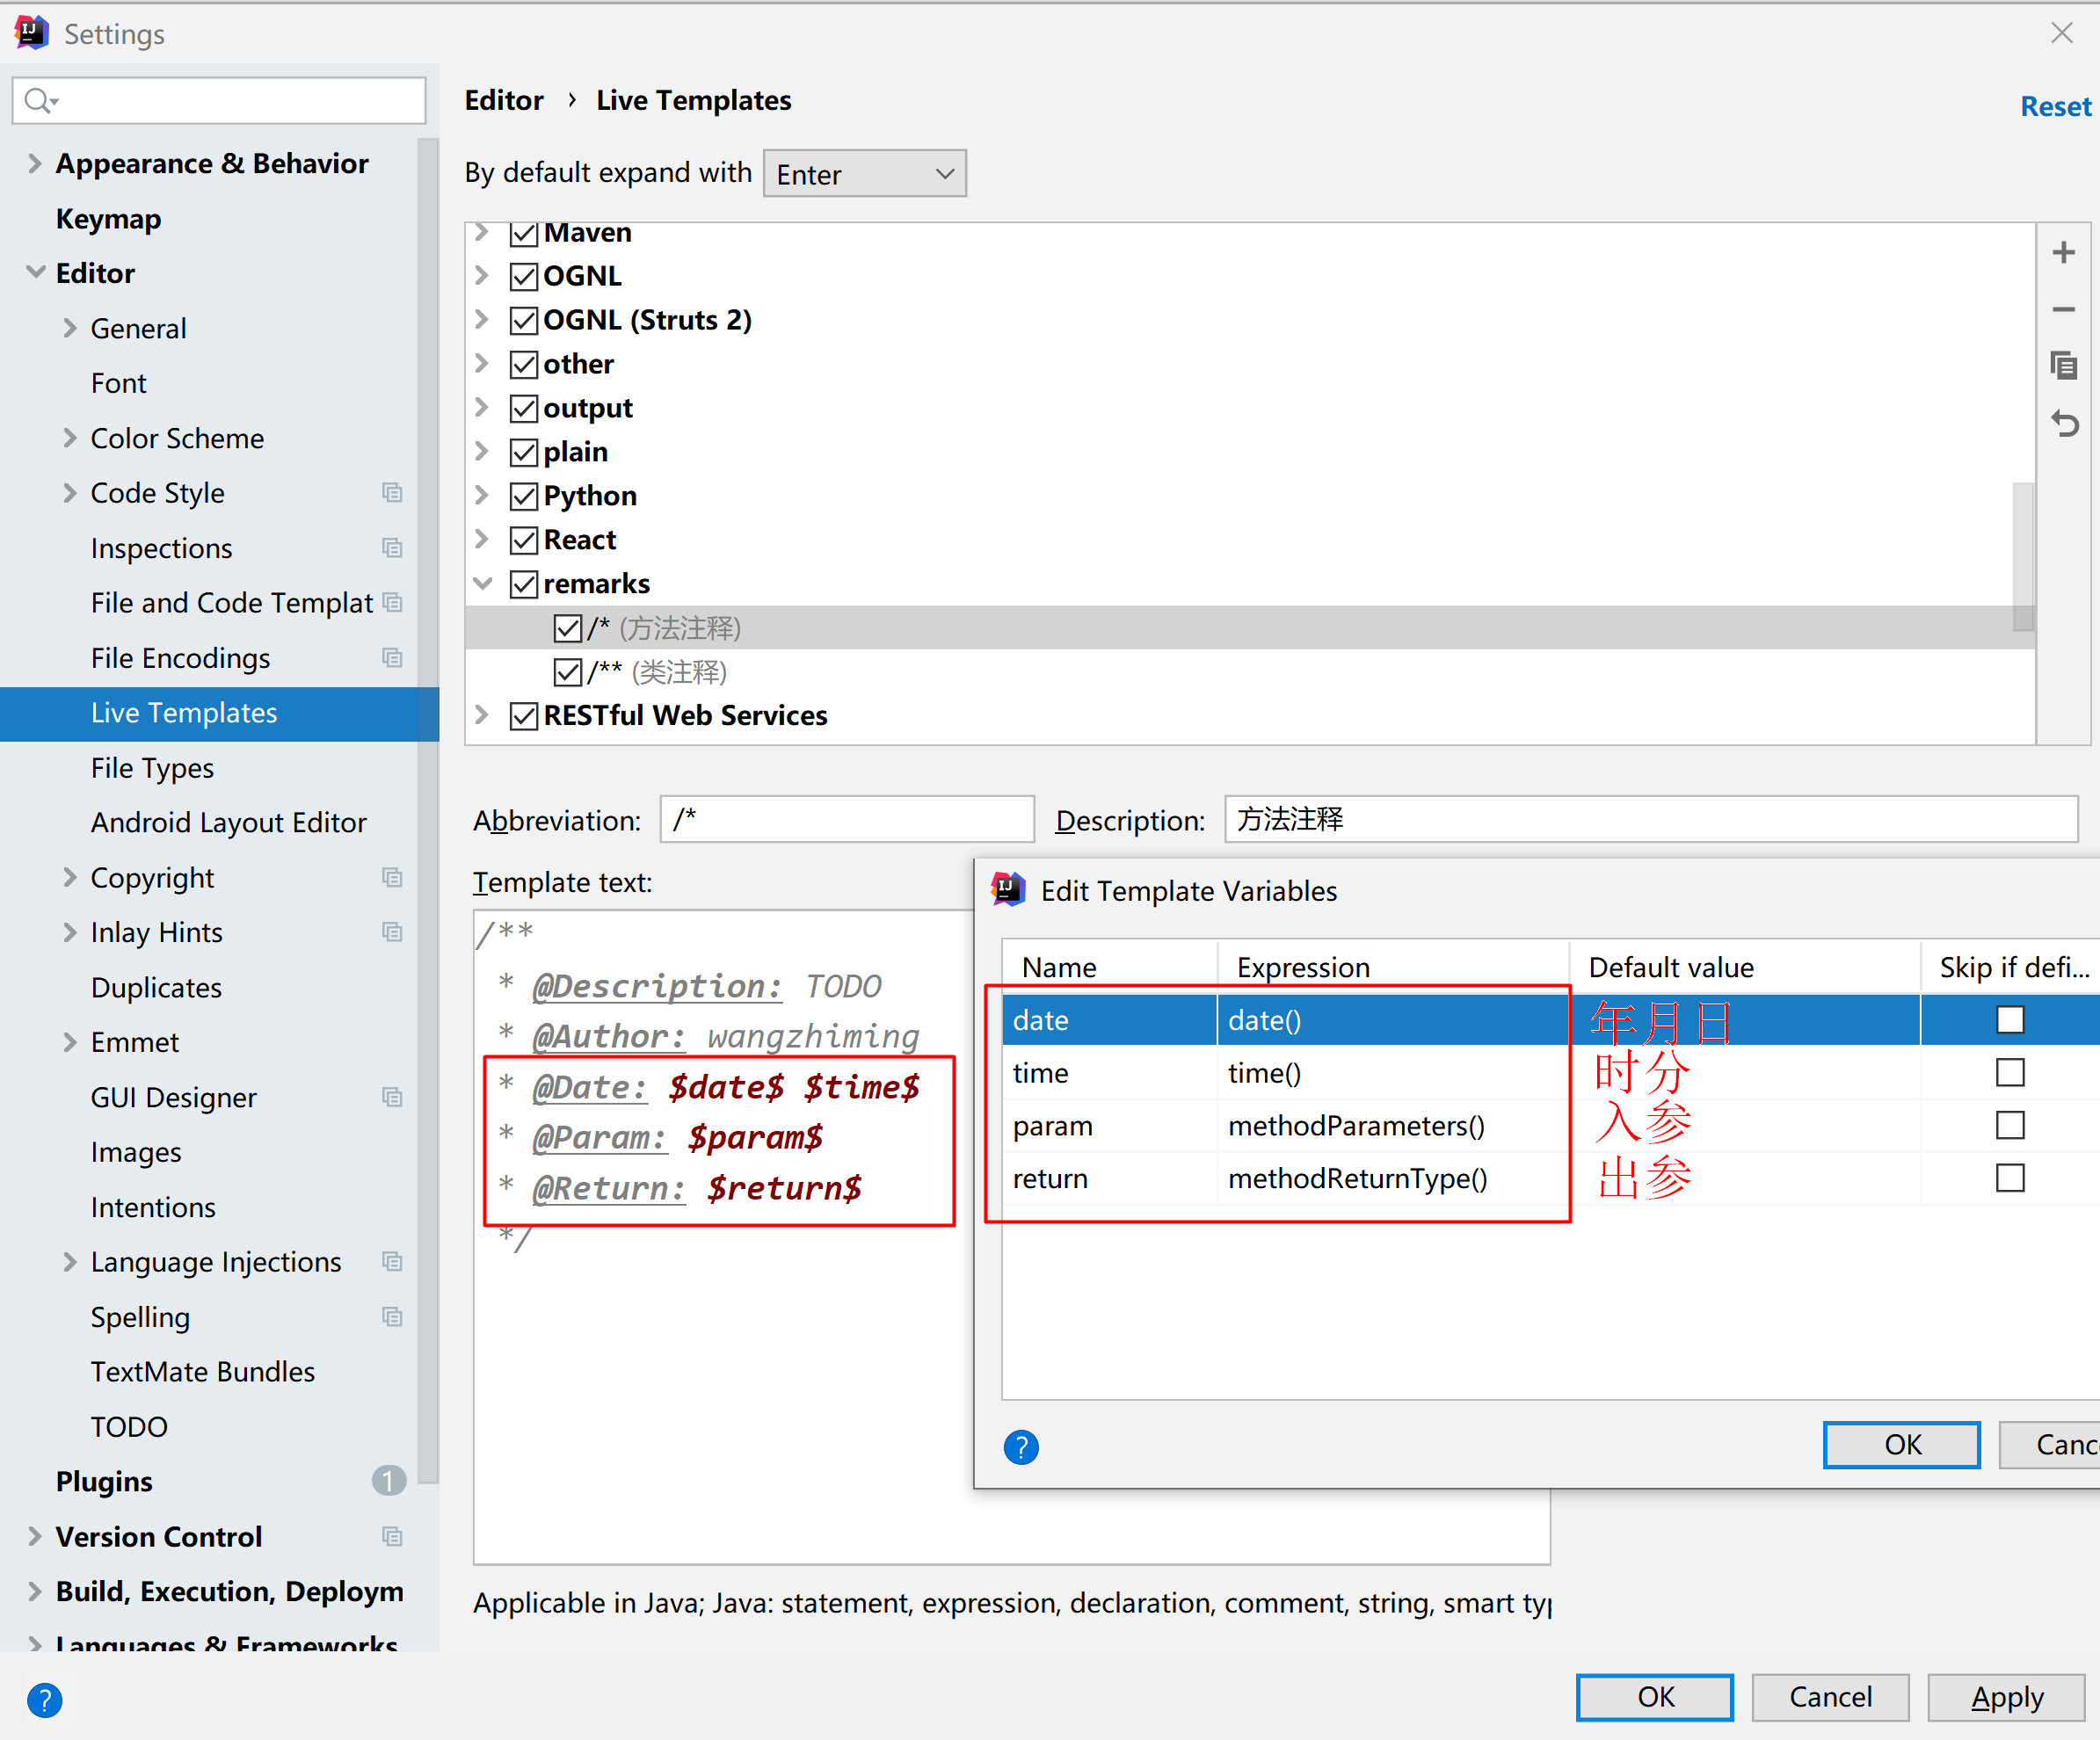Viewport: 2100px width, 1740px height.
Task: Click the Apply button
Action: point(2005,1697)
